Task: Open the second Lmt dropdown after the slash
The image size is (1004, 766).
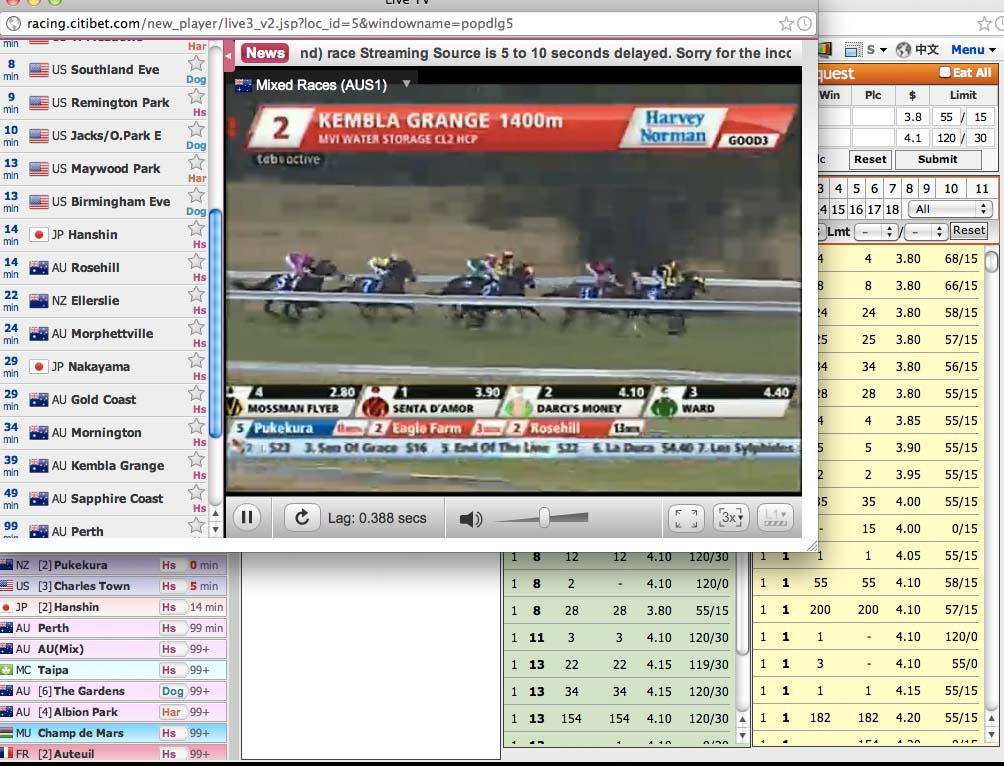Action: point(927,232)
